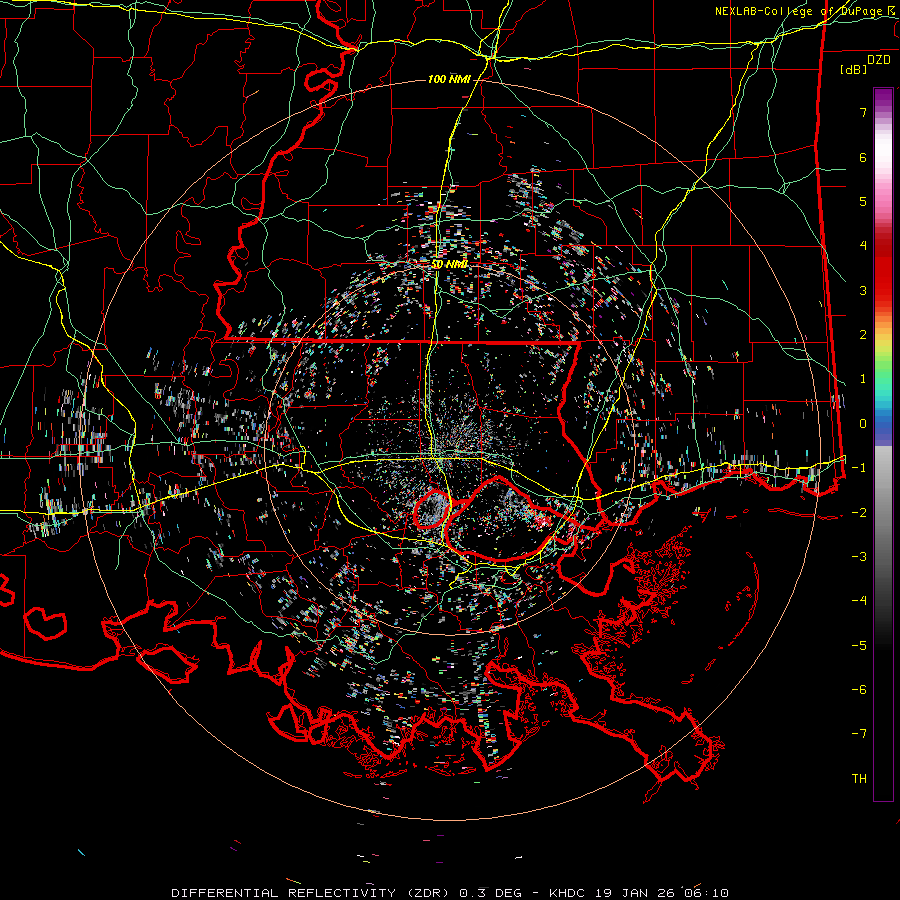Click the [dB] units label

point(854,69)
